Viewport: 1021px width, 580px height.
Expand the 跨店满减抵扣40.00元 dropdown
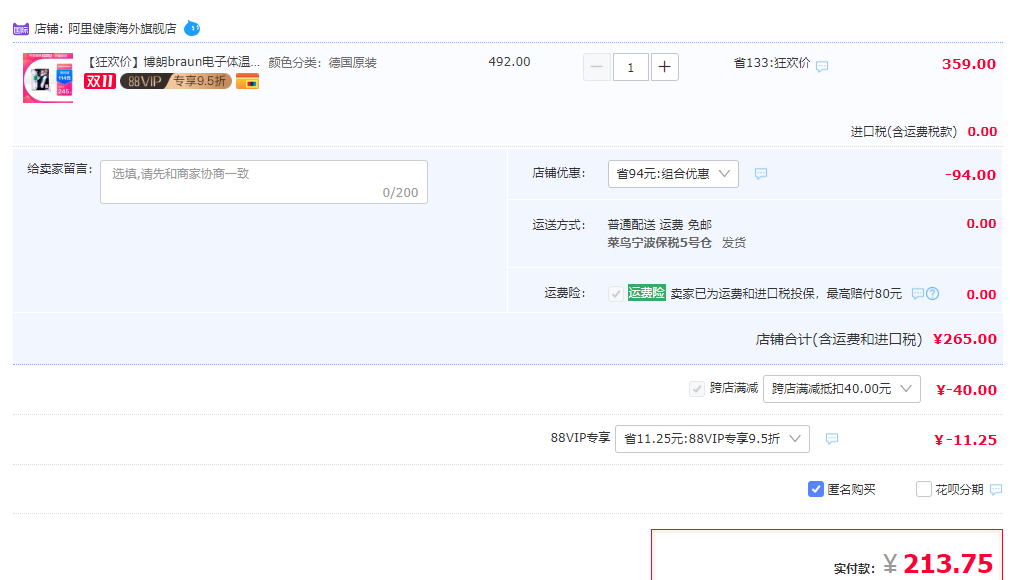click(842, 389)
